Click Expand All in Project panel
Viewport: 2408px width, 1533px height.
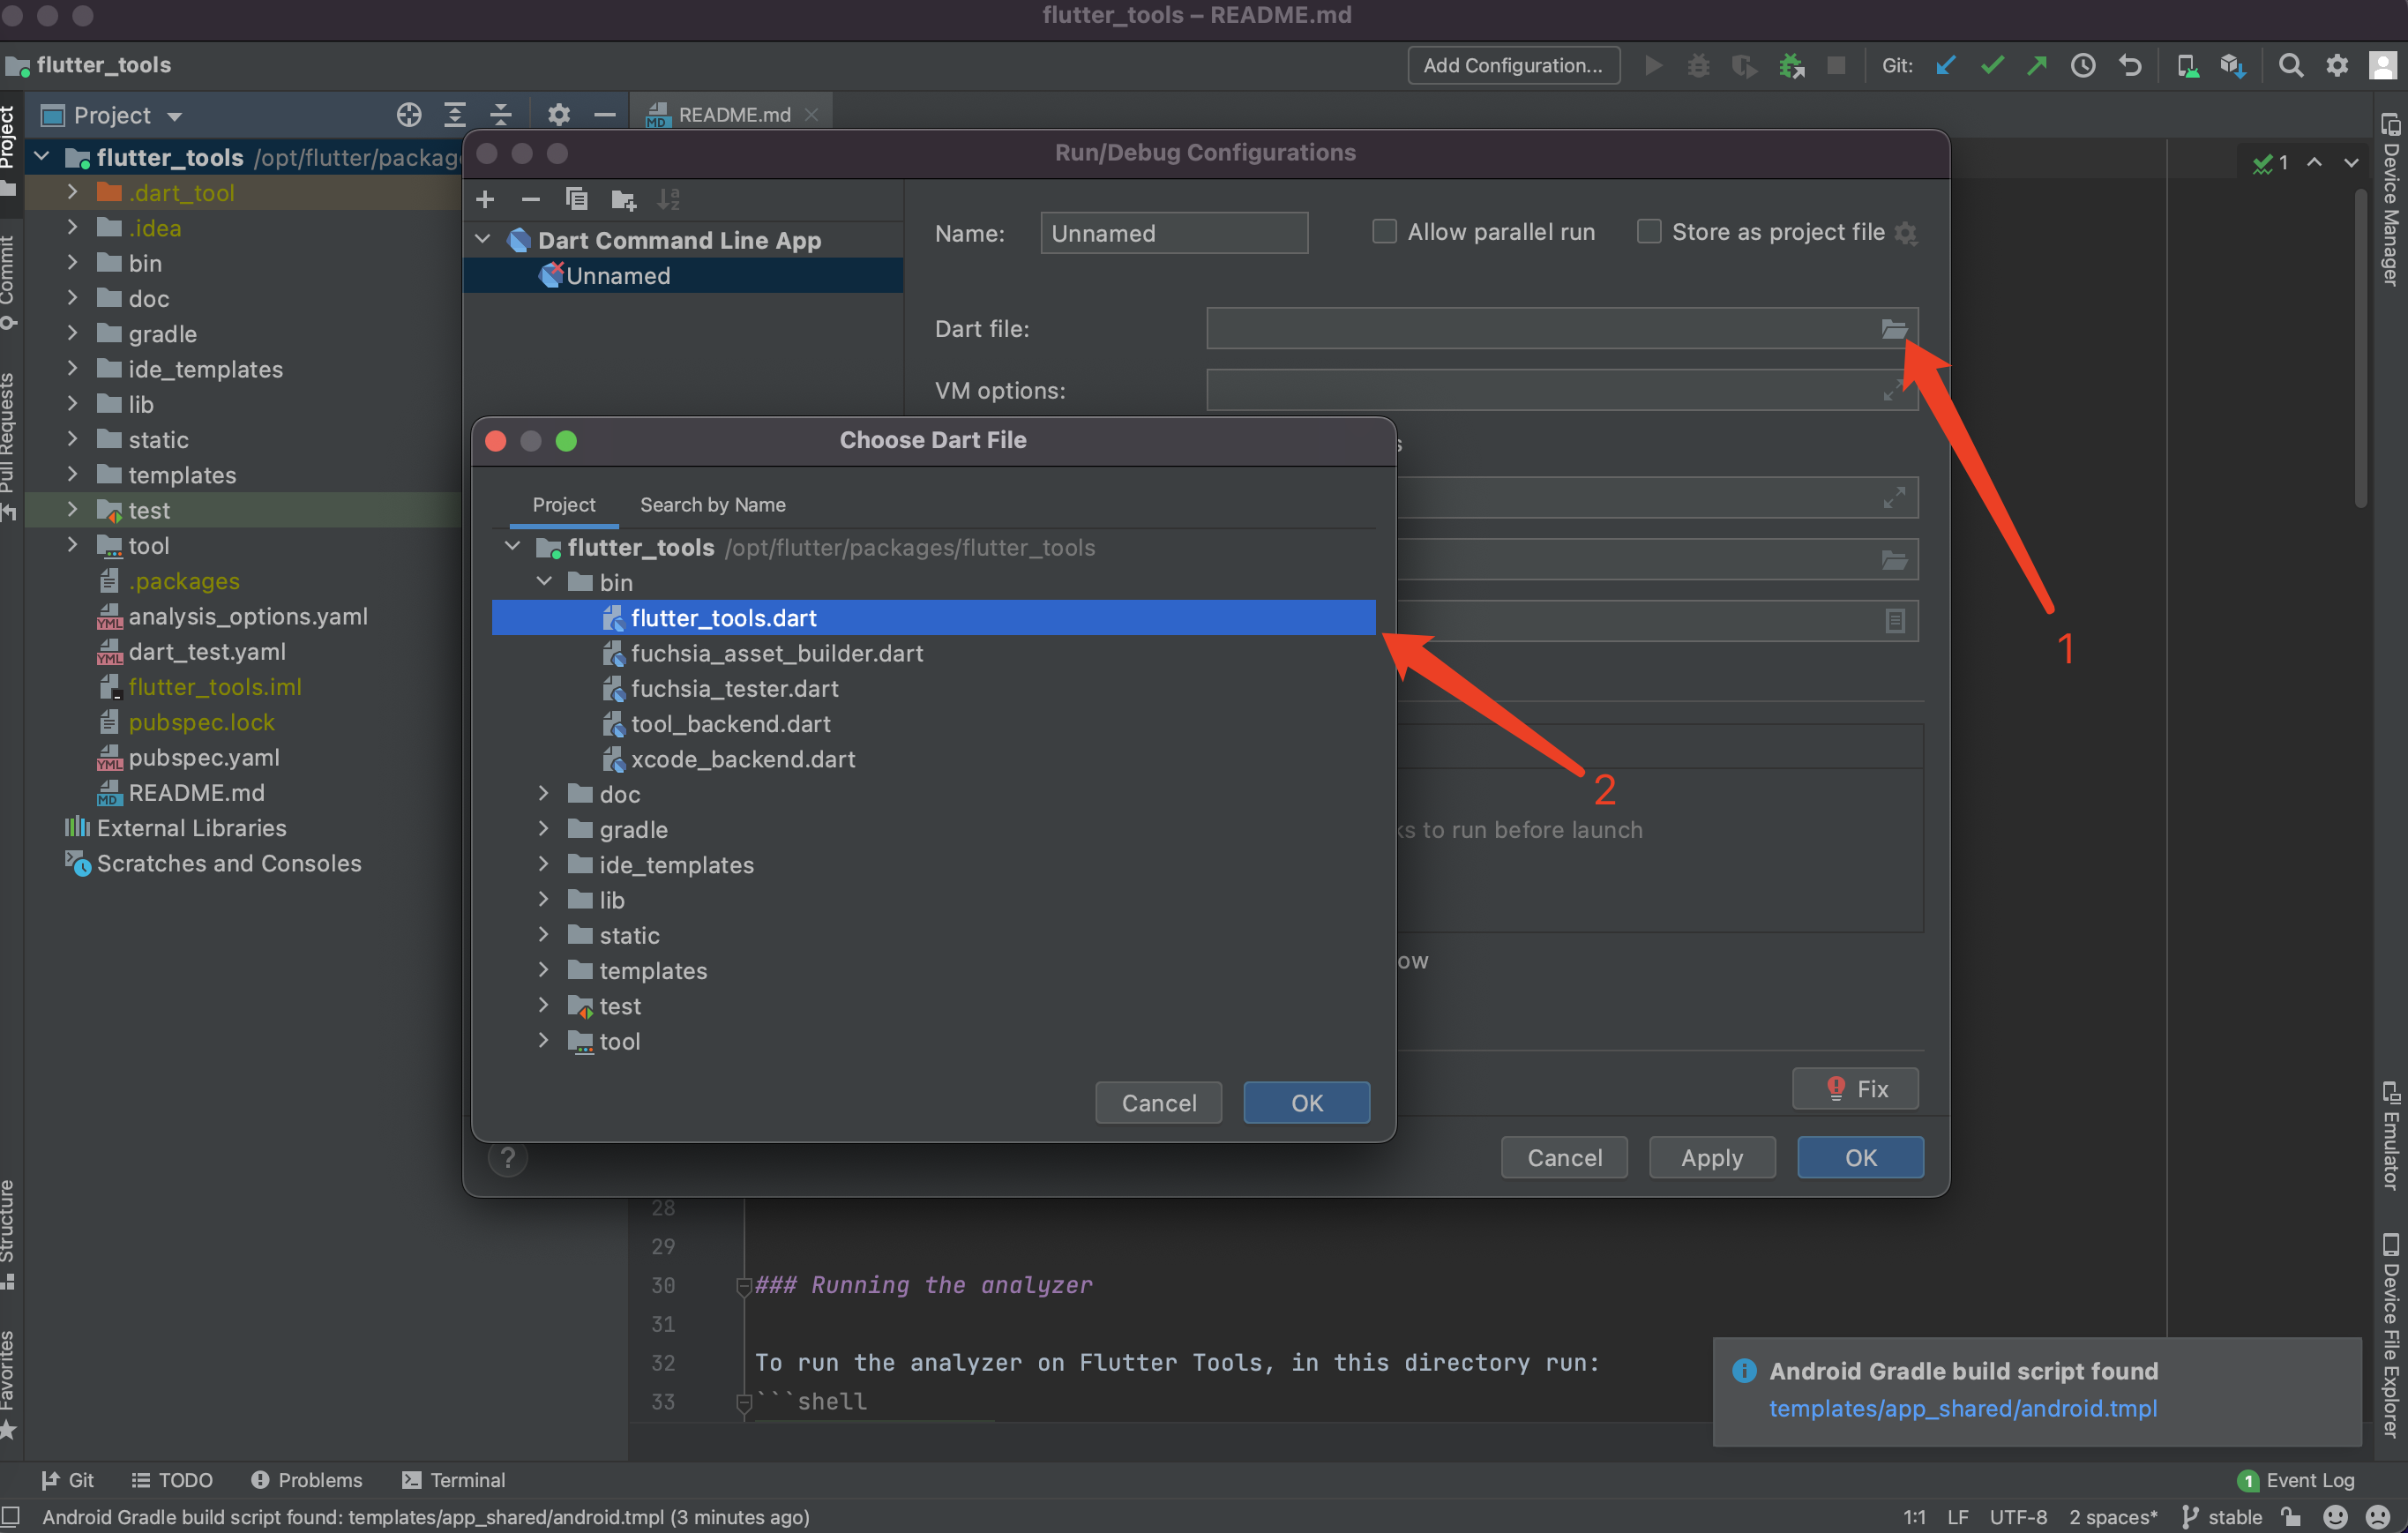[454, 115]
